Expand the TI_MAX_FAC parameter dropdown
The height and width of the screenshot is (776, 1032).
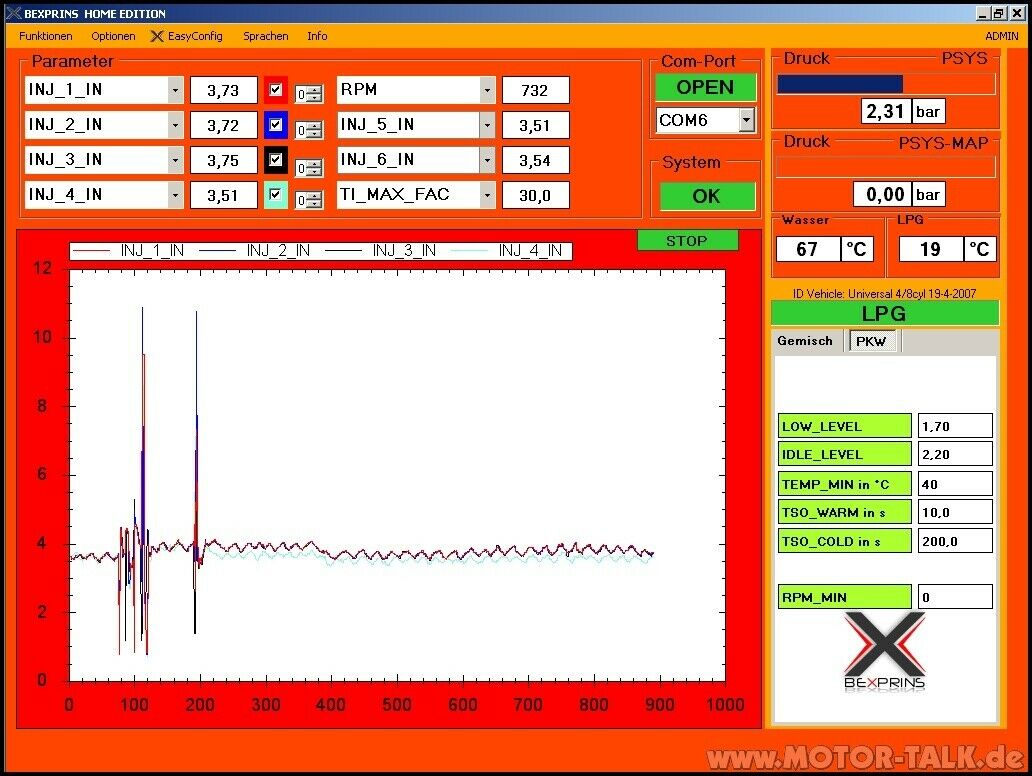point(487,195)
